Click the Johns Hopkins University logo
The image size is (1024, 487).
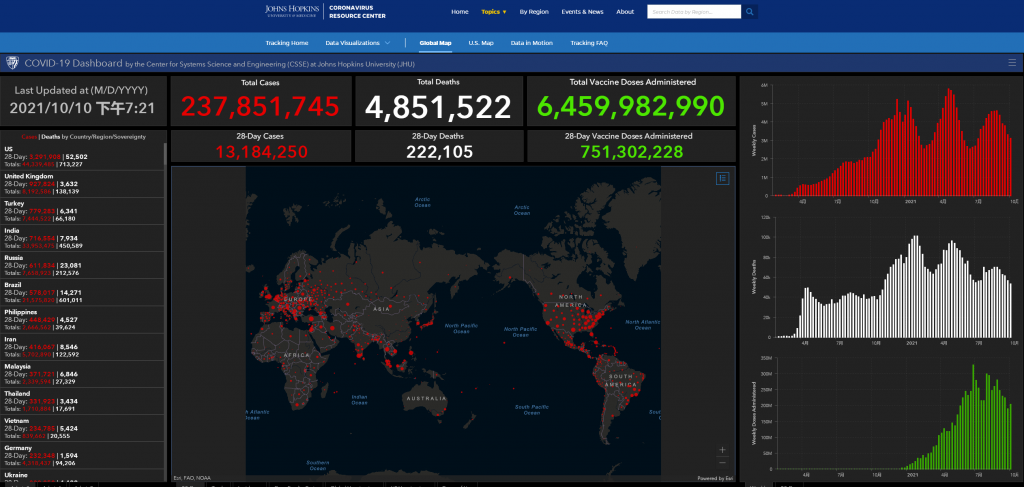click(x=289, y=12)
